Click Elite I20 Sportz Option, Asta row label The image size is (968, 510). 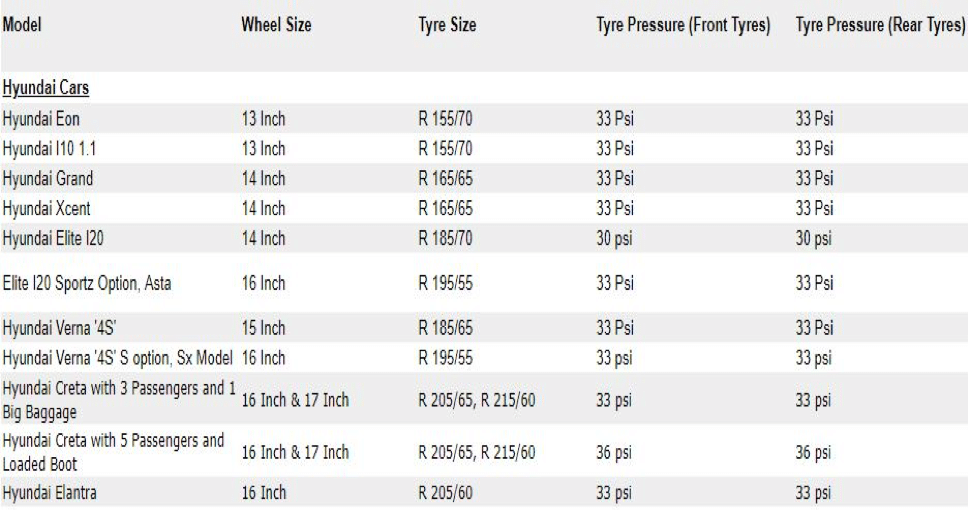point(88,284)
